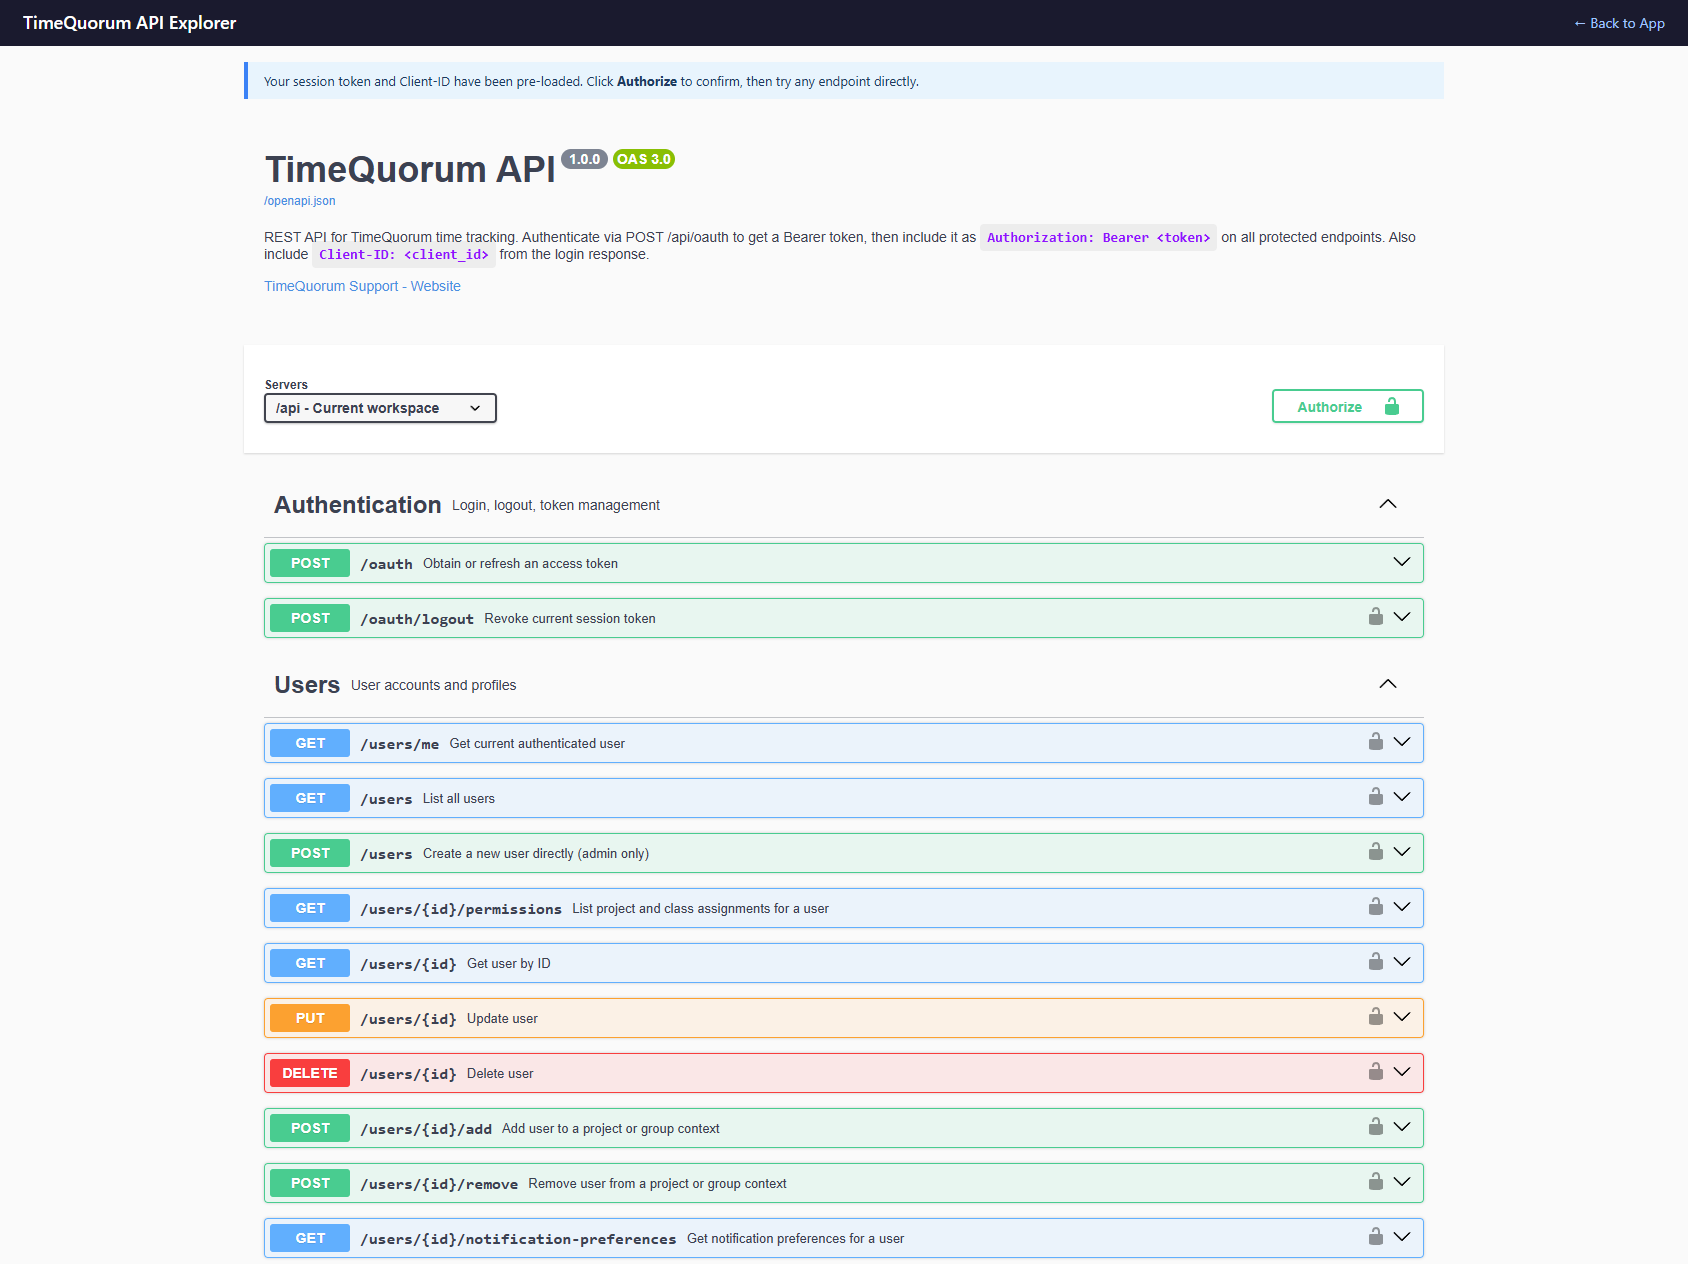
Task: Click the DELETE badge for Delete user
Action: click(310, 1073)
